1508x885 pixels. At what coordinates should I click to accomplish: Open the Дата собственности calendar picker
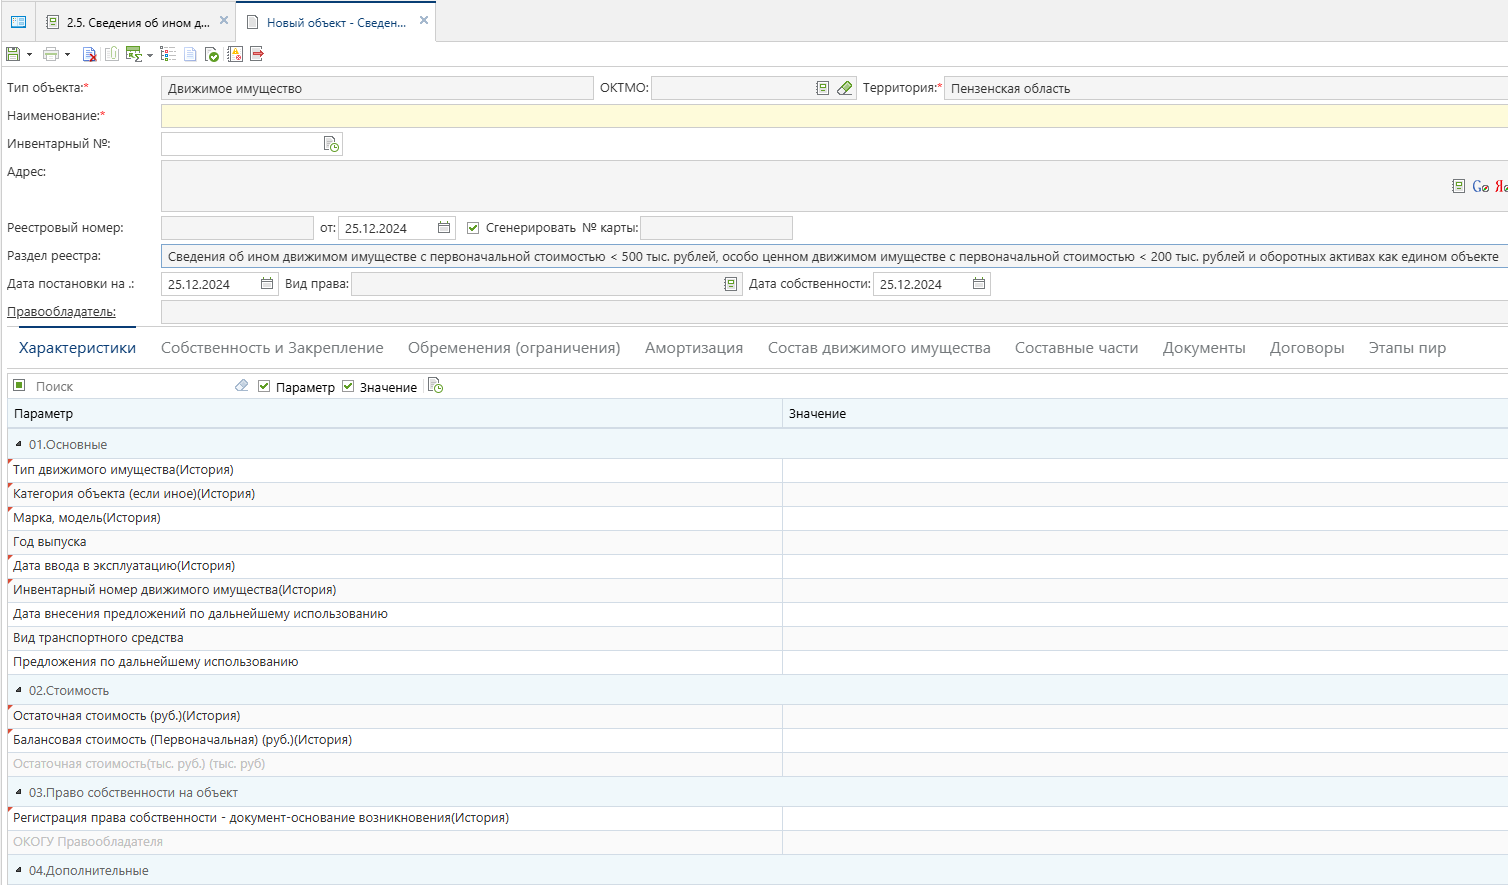tap(979, 284)
